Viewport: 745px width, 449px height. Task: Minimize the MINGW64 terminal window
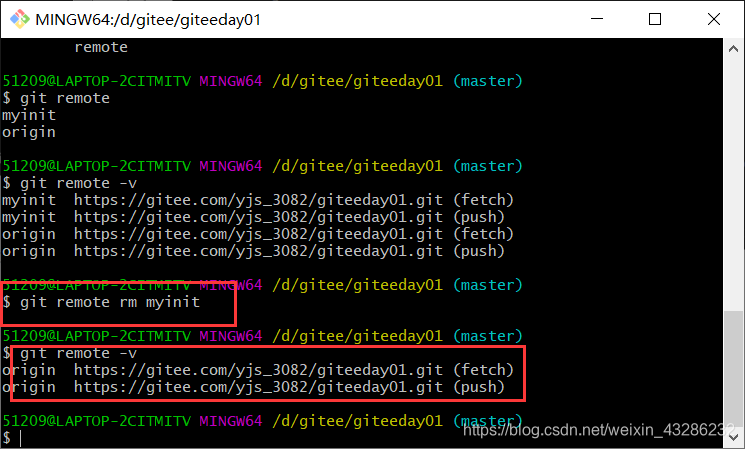(597, 19)
